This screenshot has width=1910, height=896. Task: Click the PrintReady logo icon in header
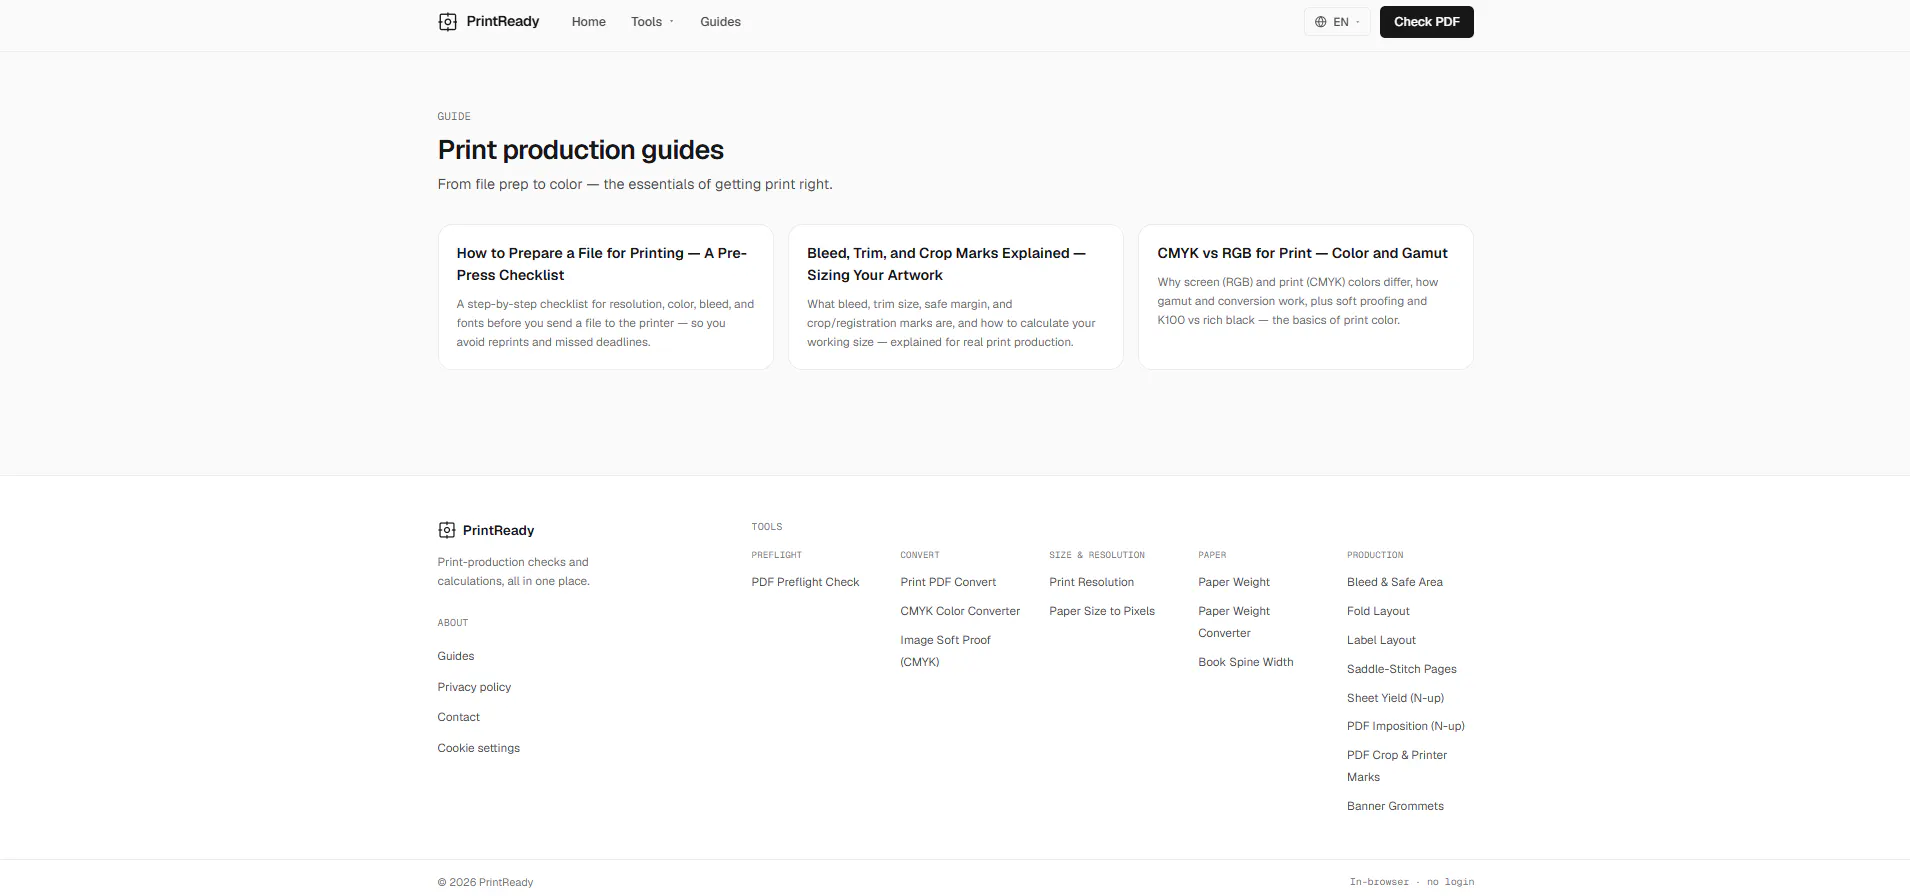click(x=447, y=22)
